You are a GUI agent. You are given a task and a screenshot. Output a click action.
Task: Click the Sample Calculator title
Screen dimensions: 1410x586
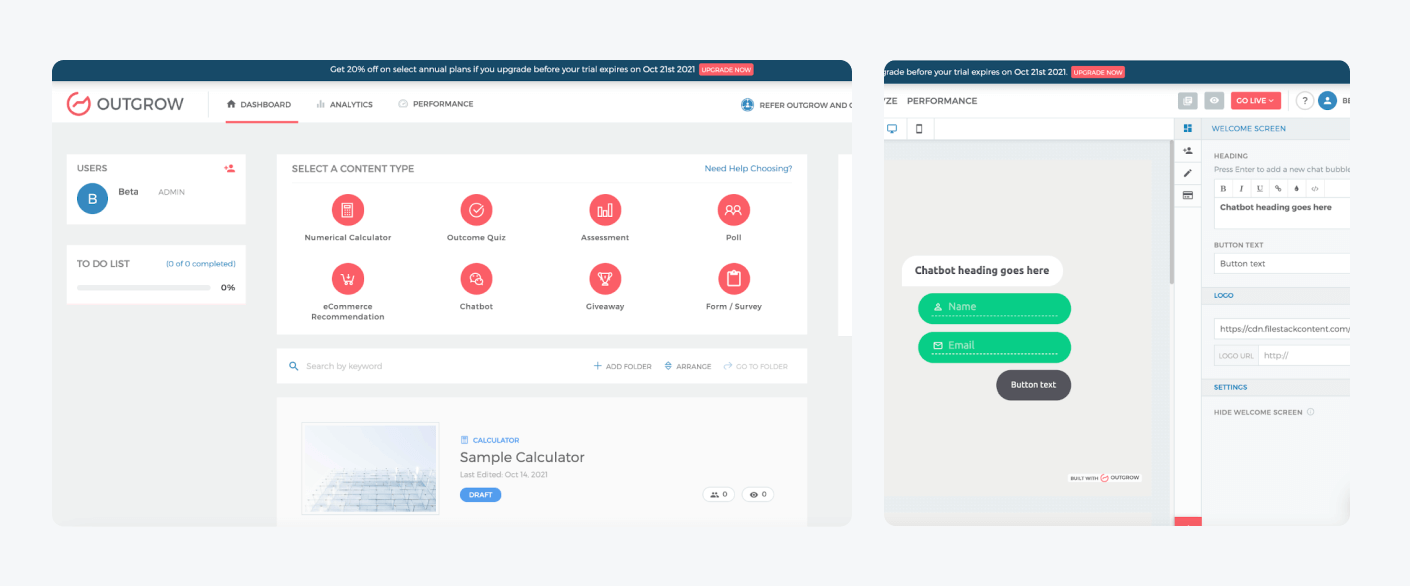(522, 457)
